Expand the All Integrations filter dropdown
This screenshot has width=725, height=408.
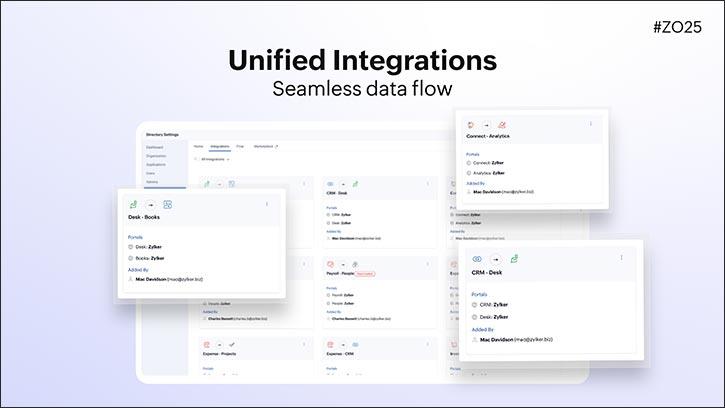coord(214,159)
